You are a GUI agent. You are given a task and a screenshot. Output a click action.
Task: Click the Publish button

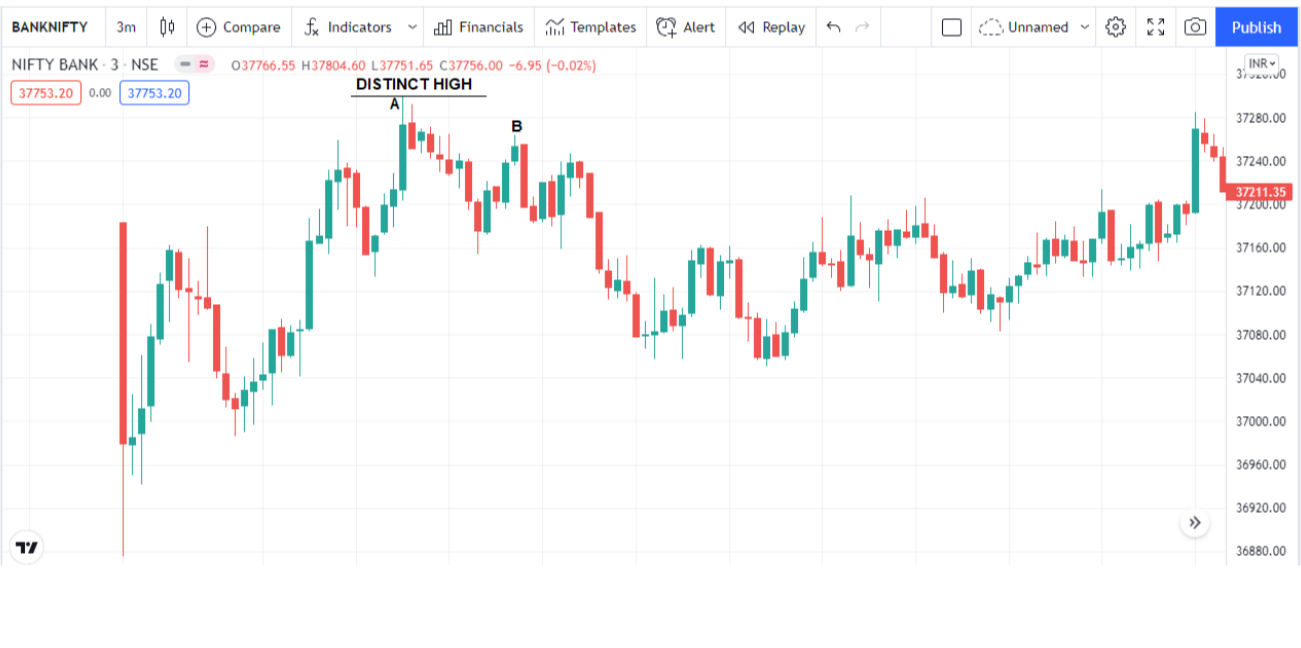pos(1256,27)
